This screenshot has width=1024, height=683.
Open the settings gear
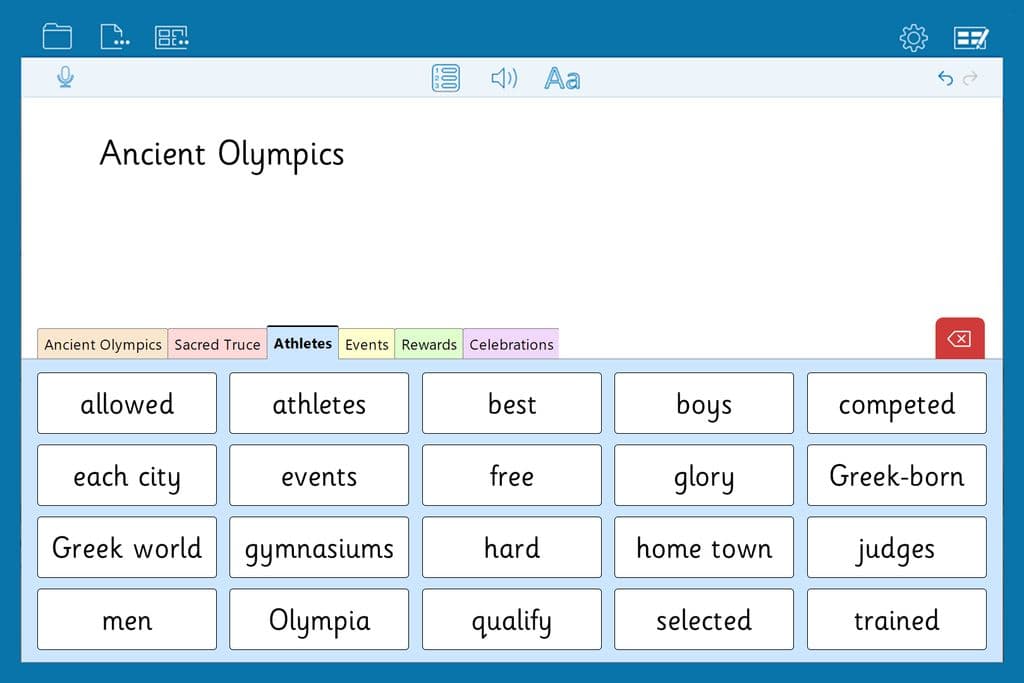point(913,36)
